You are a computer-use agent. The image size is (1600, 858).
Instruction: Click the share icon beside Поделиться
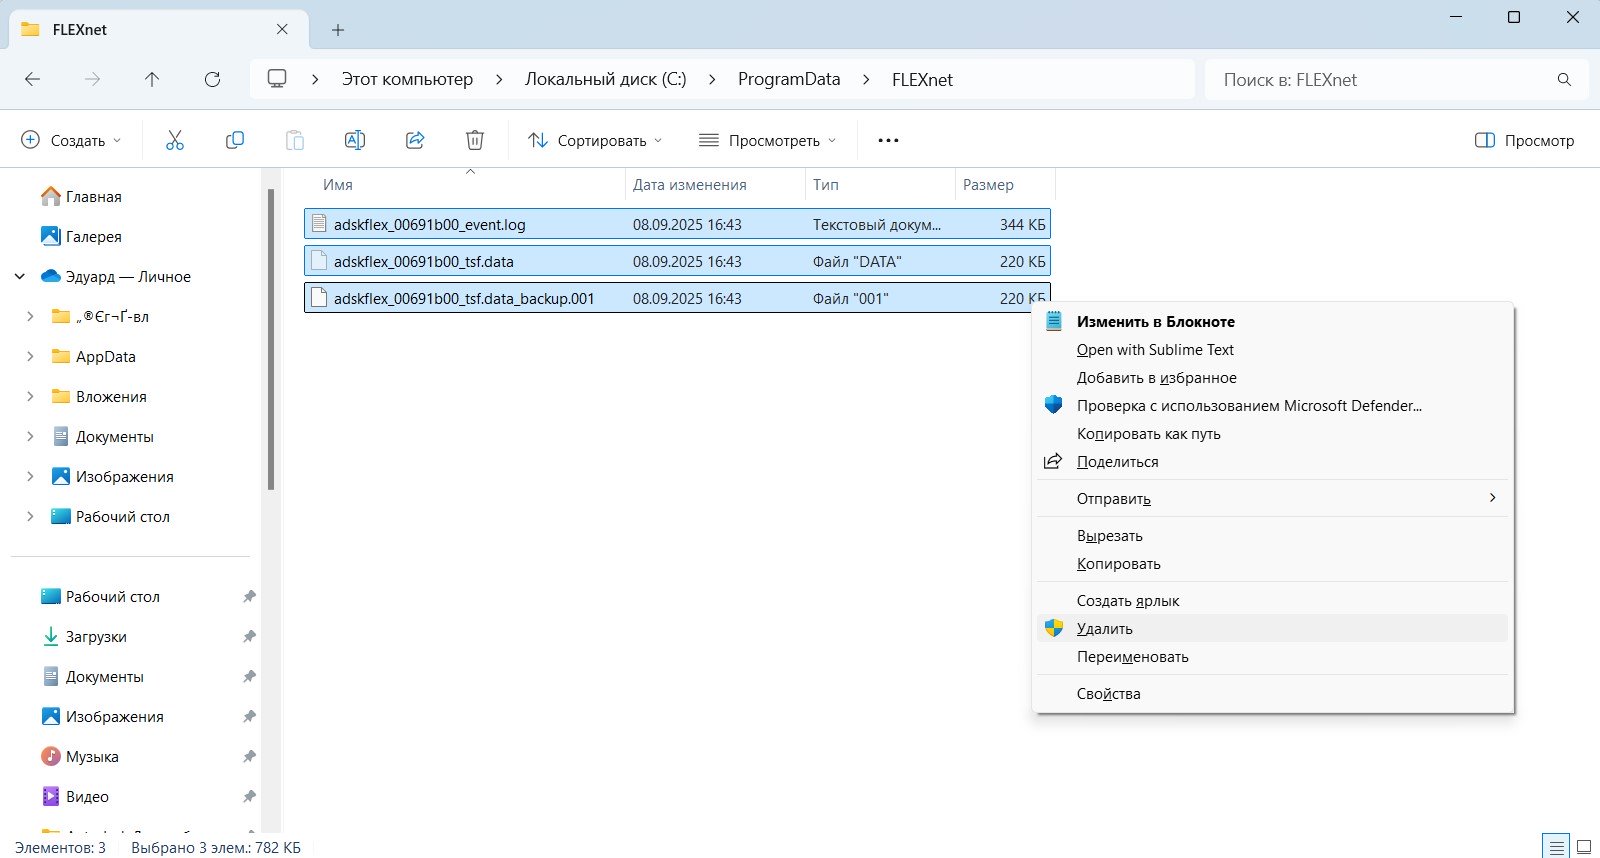coord(1053,461)
